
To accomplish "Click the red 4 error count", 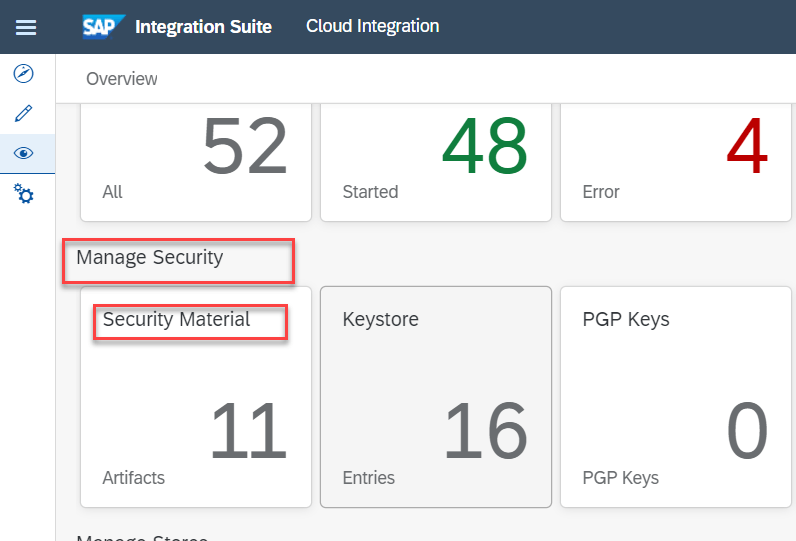I will click(x=746, y=148).
